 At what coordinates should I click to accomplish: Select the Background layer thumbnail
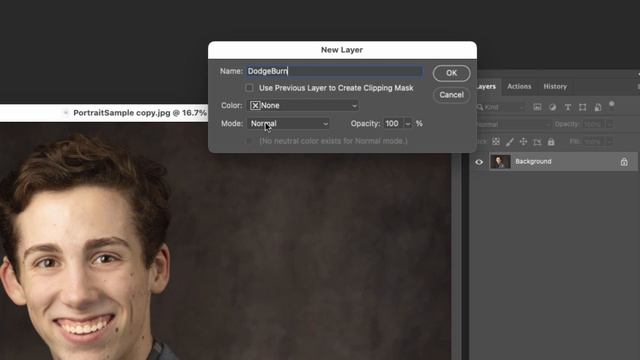(500, 162)
